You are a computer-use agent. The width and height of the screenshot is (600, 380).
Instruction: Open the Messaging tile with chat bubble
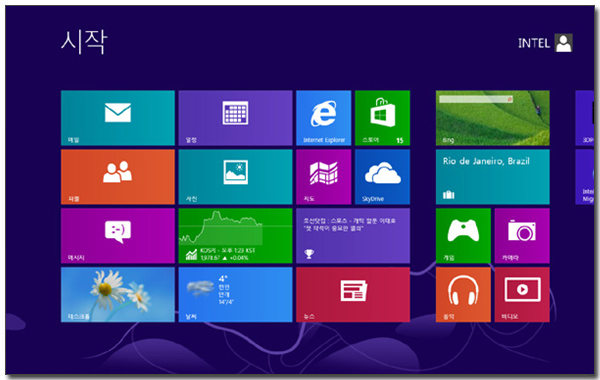pyautogui.click(x=118, y=236)
